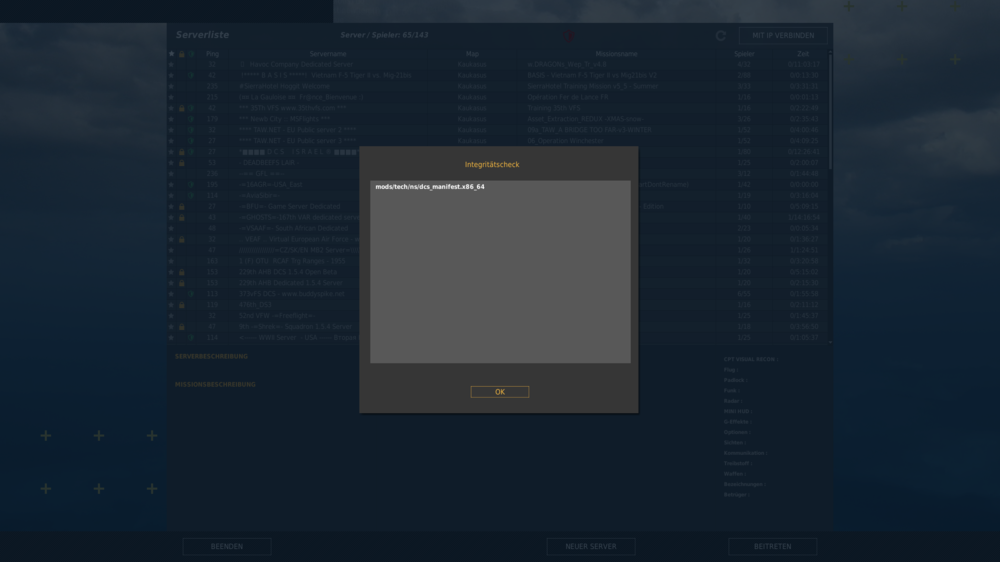
Task: Sort the list by Spieler column
Action: [744, 54]
